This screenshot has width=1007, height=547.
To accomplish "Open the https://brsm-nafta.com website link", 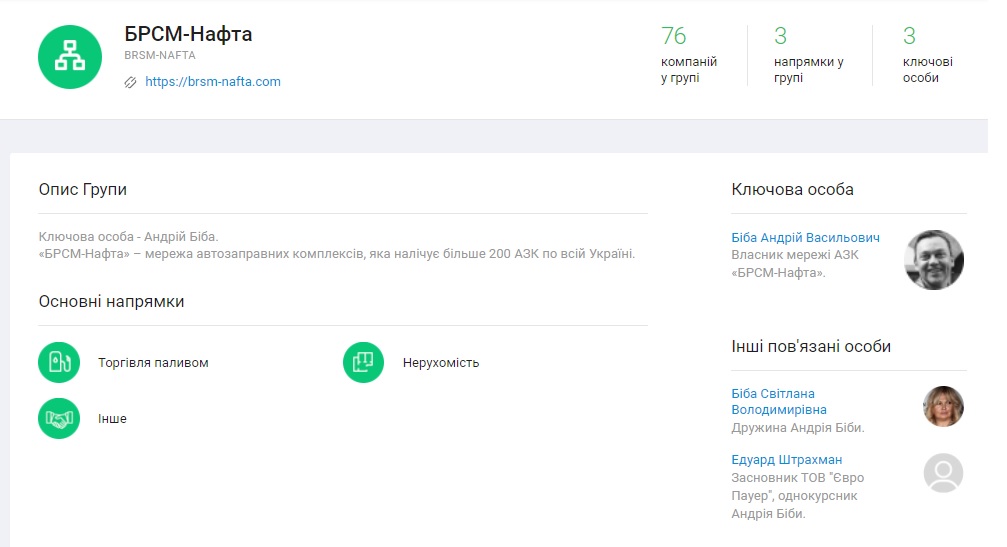I will [213, 82].
